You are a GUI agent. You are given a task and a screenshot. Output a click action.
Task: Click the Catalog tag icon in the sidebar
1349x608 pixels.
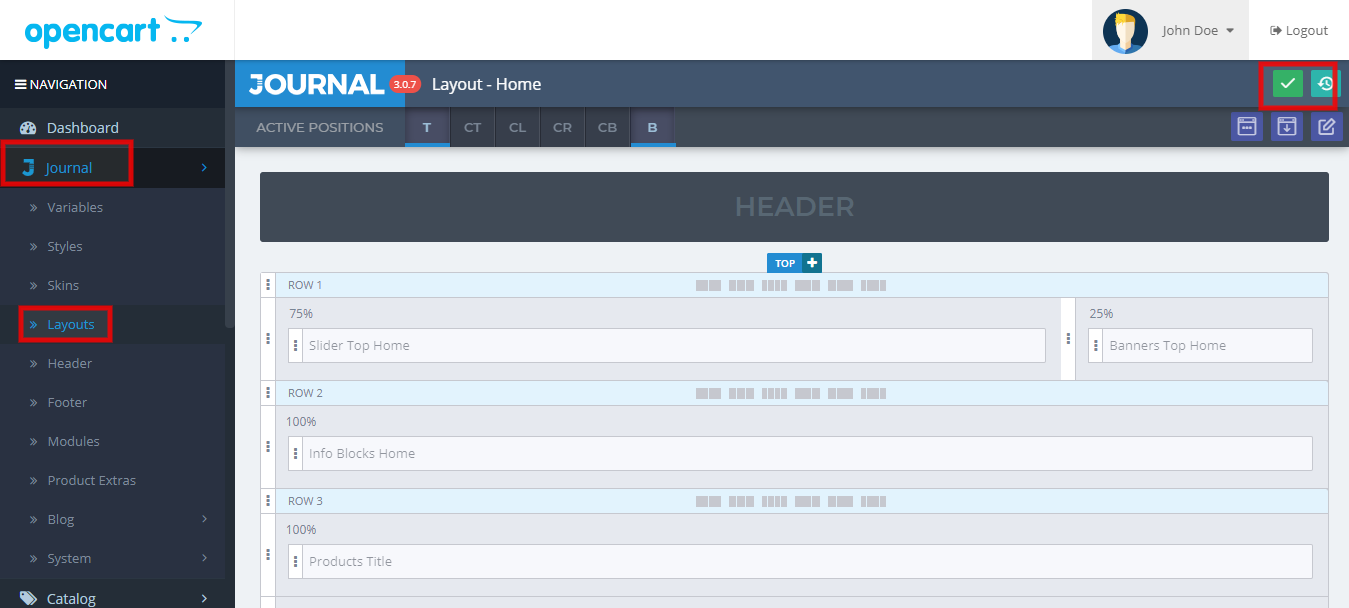[x=28, y=598]
